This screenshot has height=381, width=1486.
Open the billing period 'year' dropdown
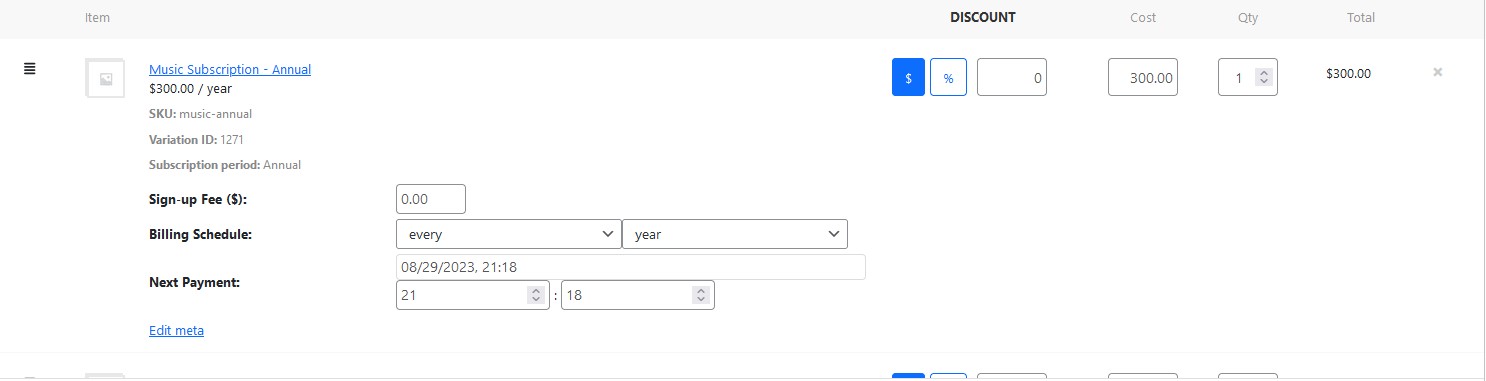(x=735, y=234)
